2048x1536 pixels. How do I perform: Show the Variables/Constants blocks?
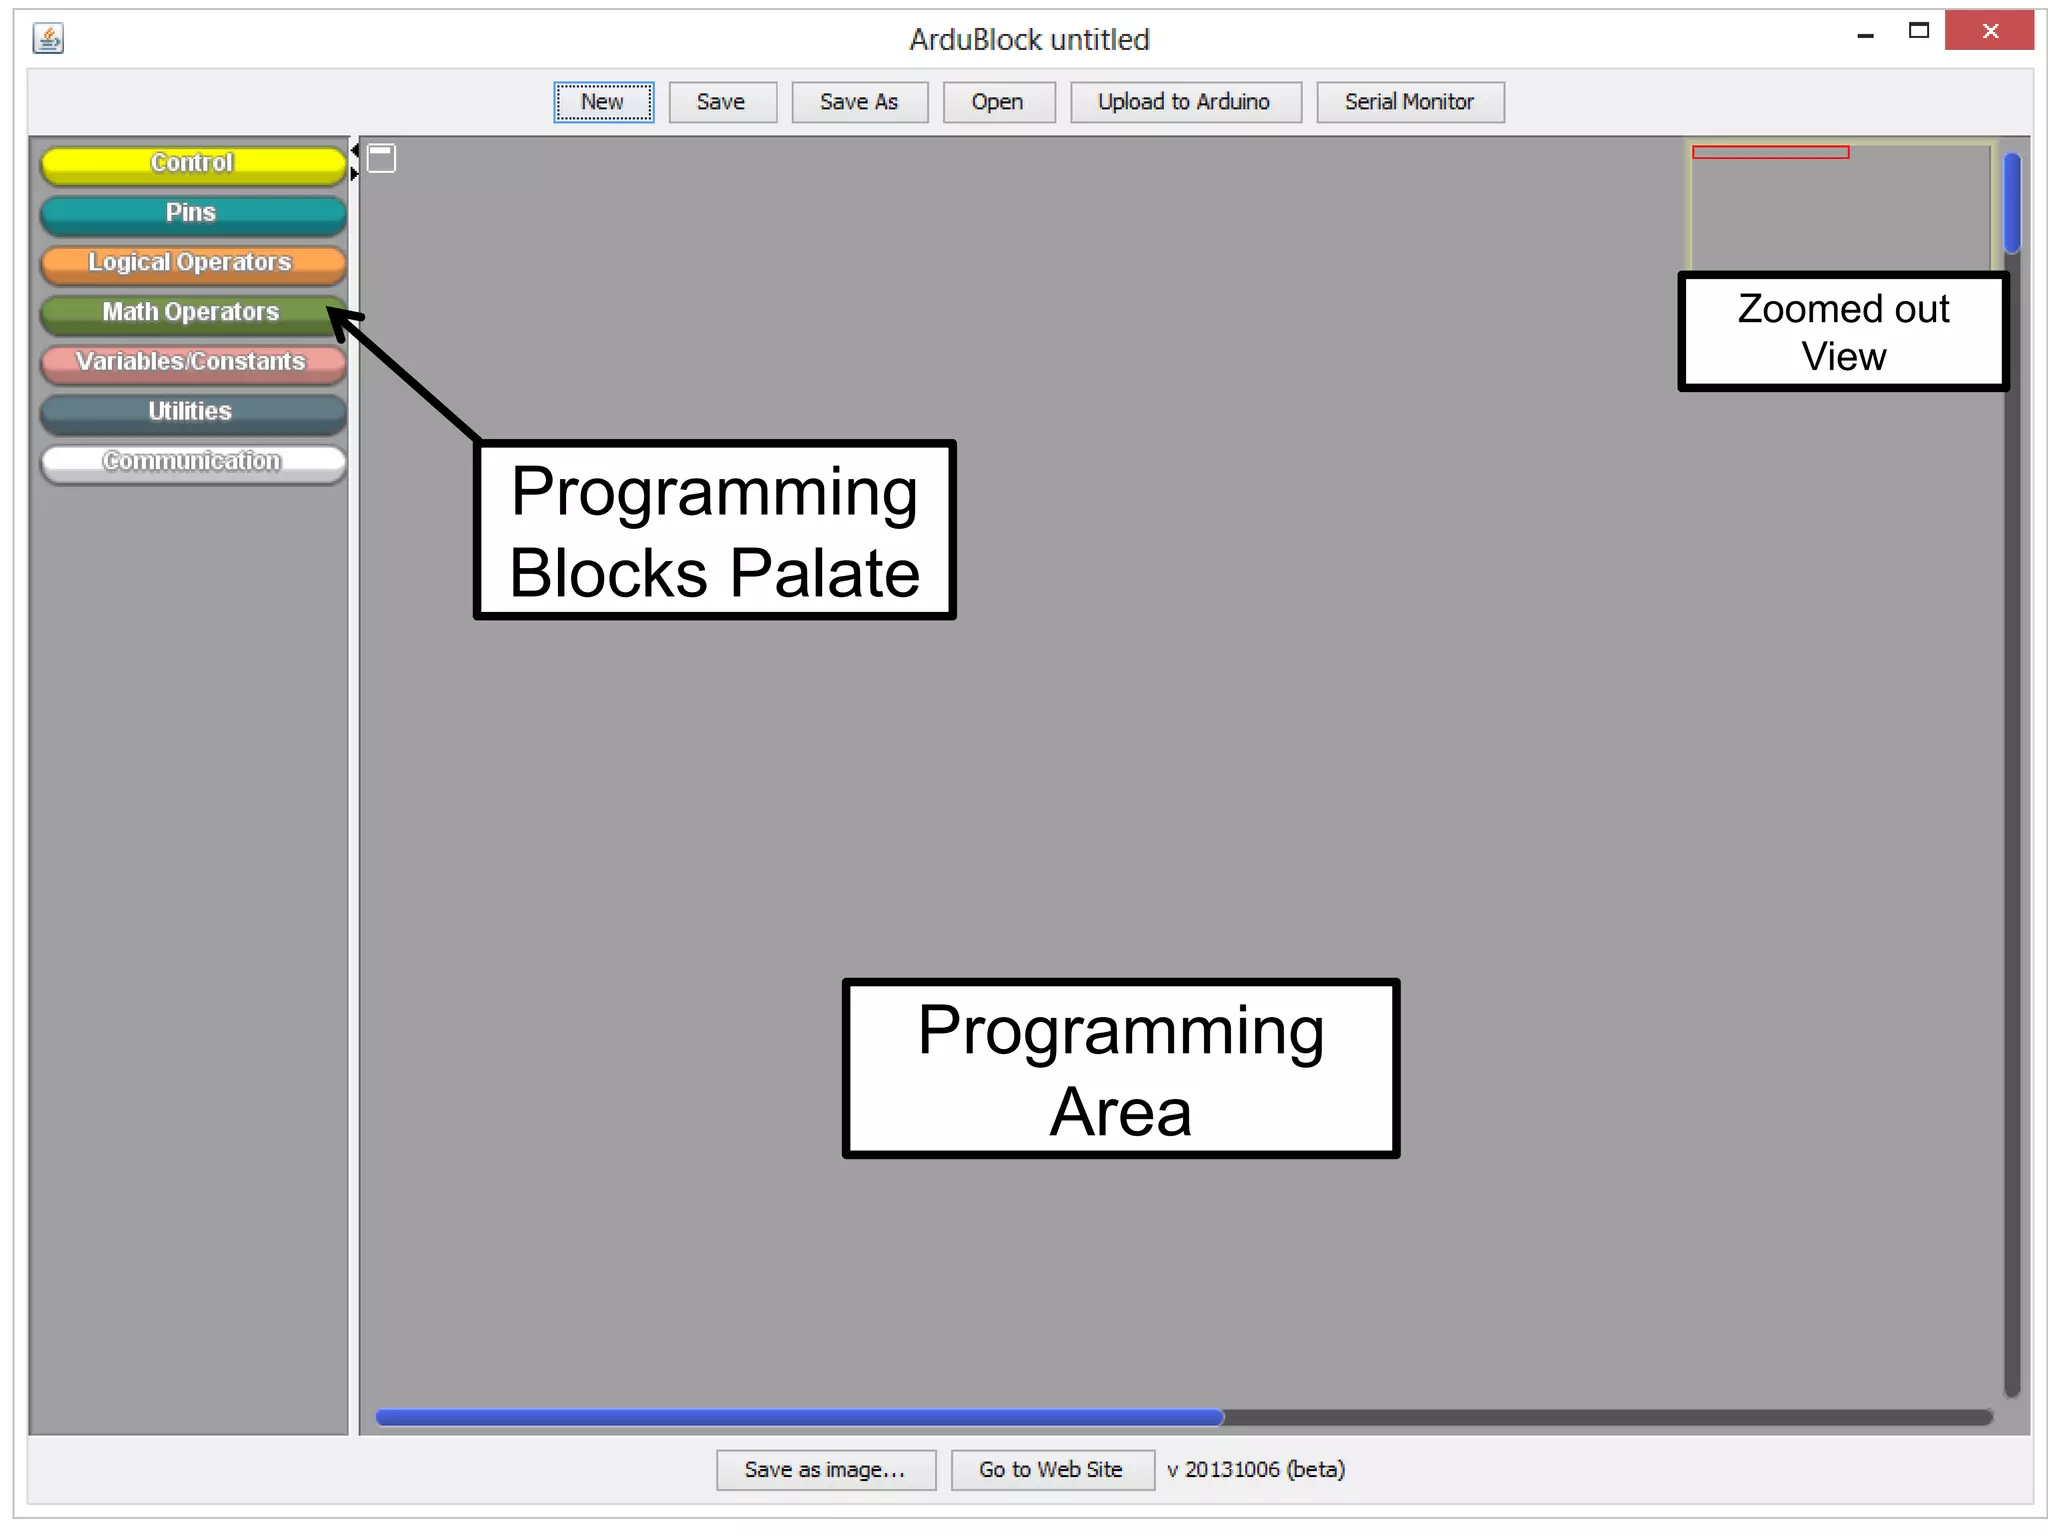pos(193,363)
